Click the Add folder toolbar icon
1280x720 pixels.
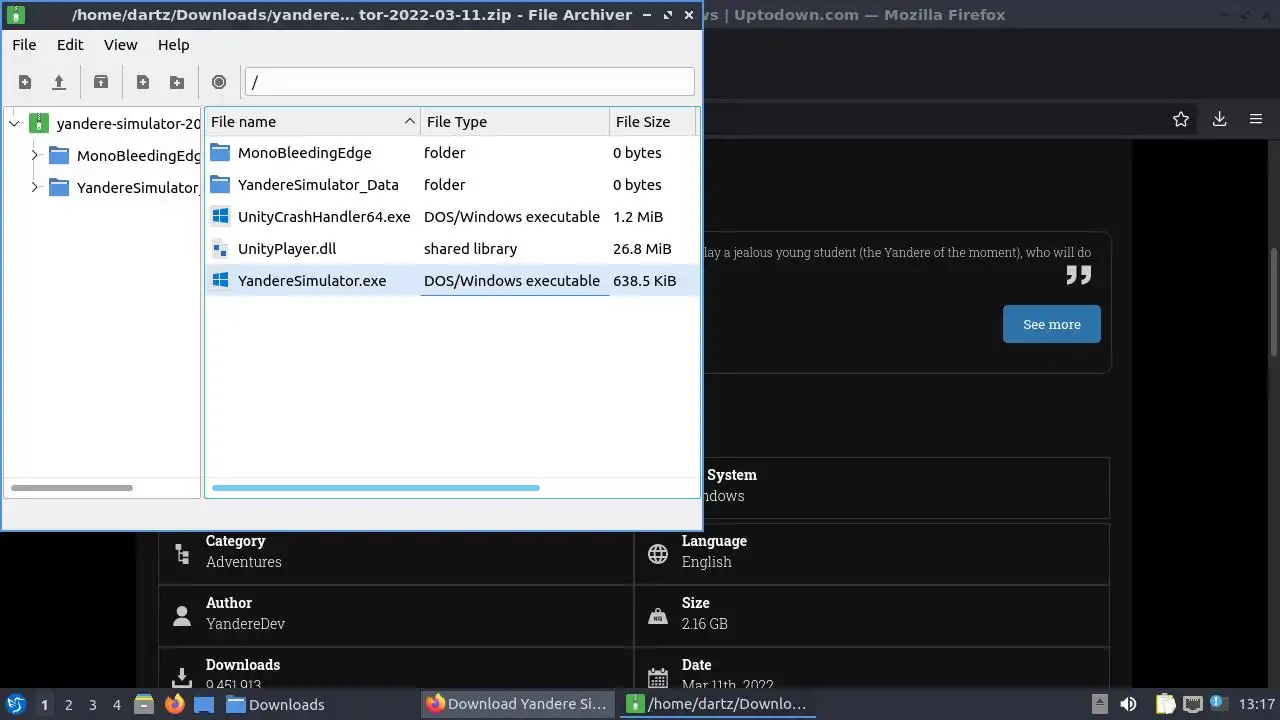177,82
